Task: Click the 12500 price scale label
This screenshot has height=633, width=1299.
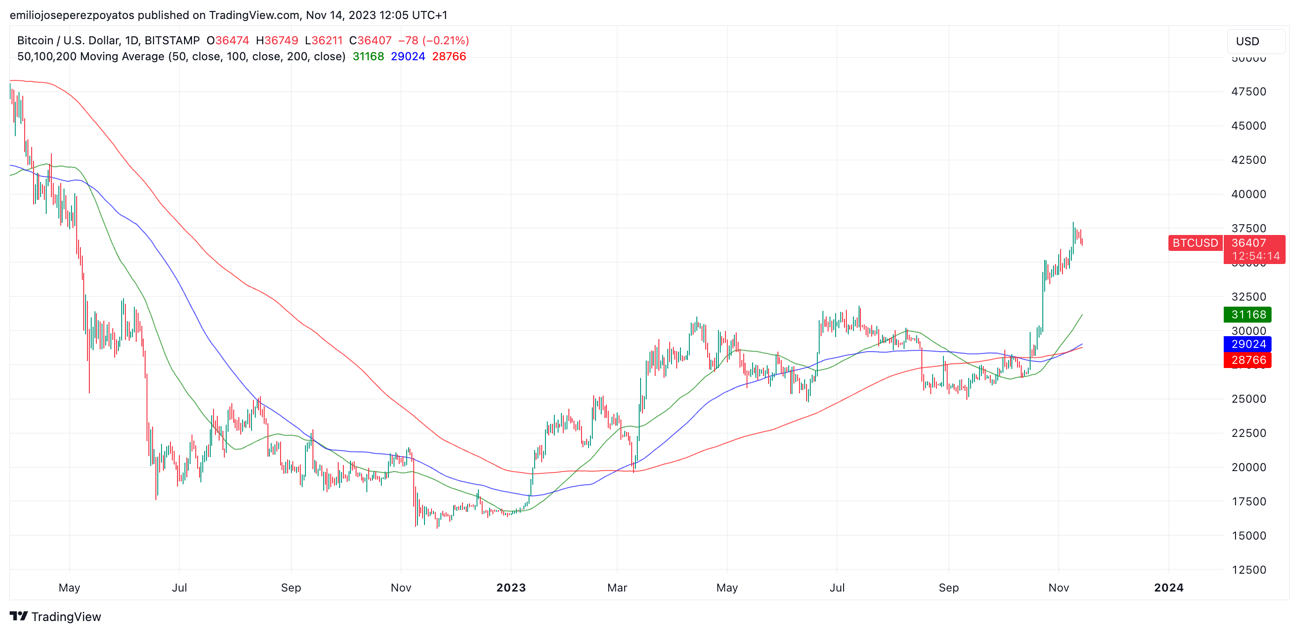Action: [1248, 570]
